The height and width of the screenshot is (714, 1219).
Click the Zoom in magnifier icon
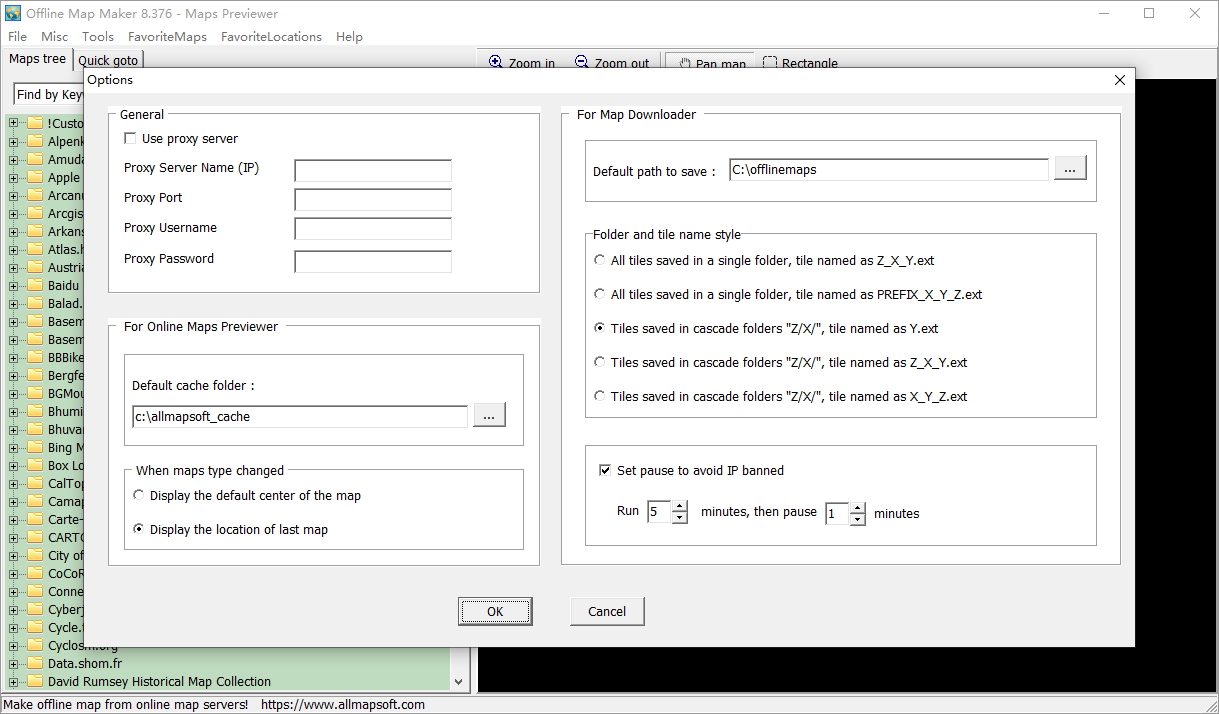click(496, 63)
